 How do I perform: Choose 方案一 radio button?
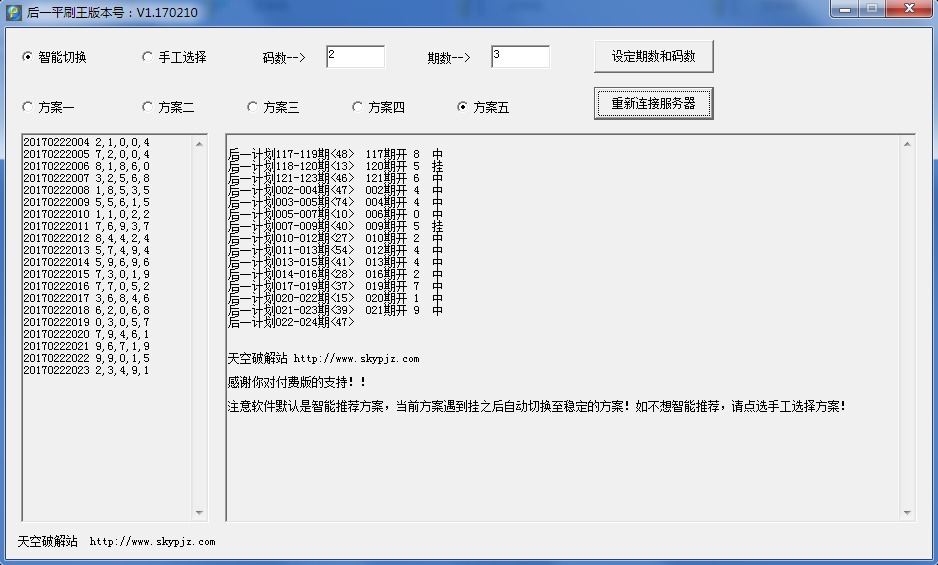click(28, 107)
